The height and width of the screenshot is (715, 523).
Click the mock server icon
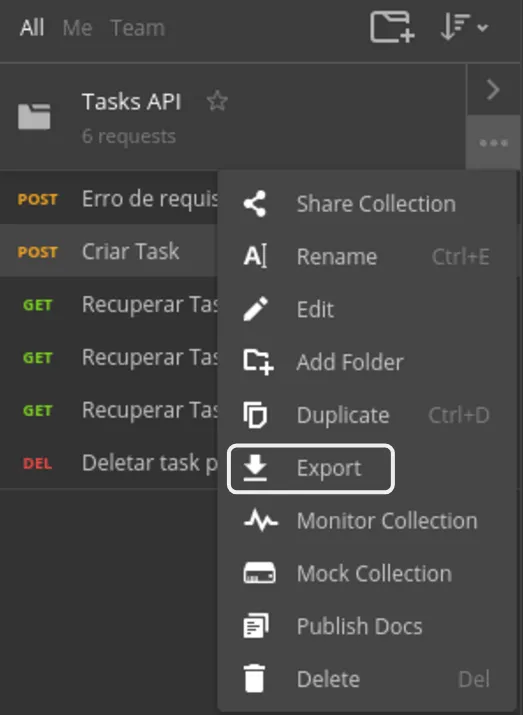259,573
